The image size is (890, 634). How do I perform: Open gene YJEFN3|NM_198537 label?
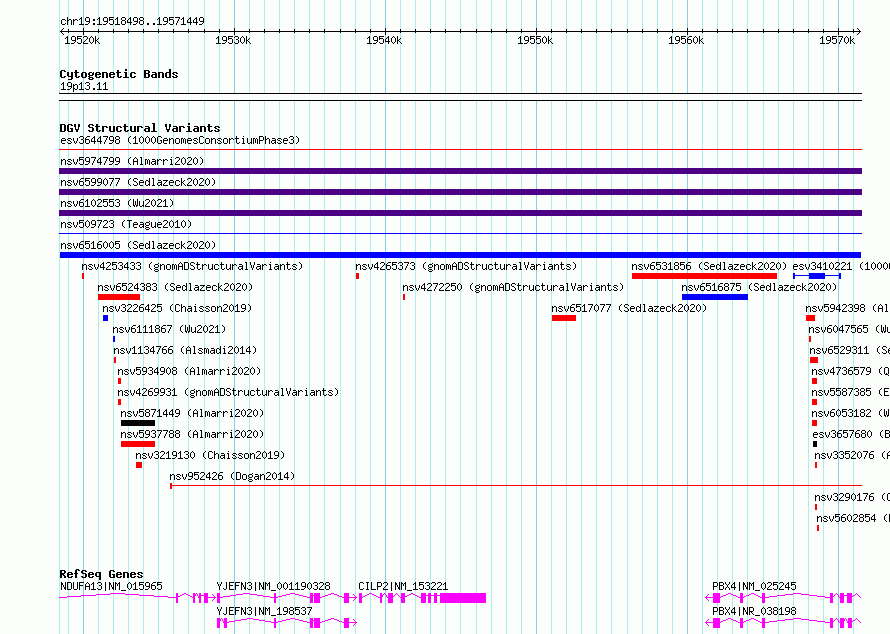pos(265,611)
